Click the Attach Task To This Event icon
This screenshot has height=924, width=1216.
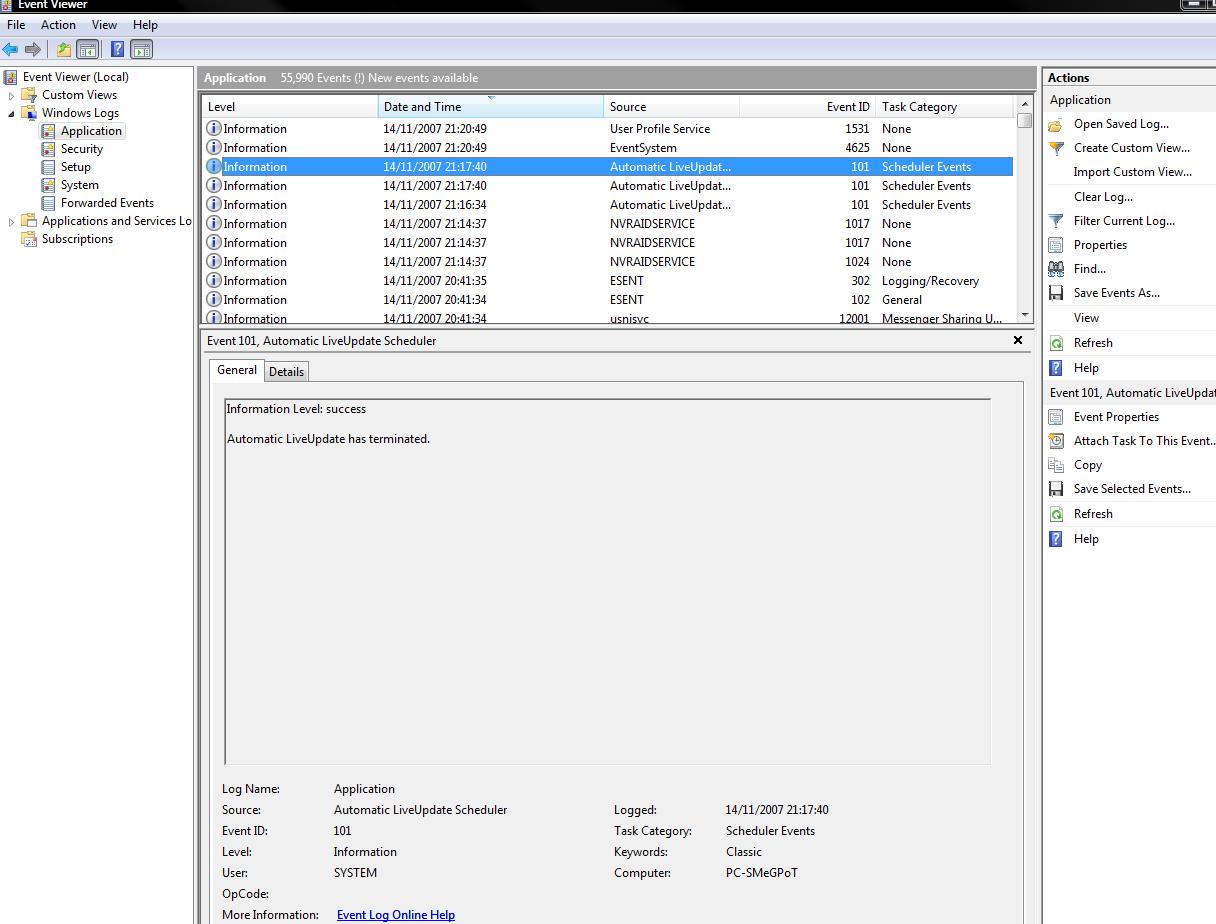click(x=1056, y=441)
